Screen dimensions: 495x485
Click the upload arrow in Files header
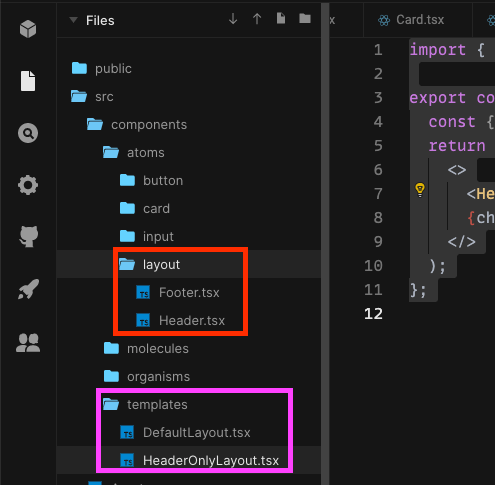point(257,19)
